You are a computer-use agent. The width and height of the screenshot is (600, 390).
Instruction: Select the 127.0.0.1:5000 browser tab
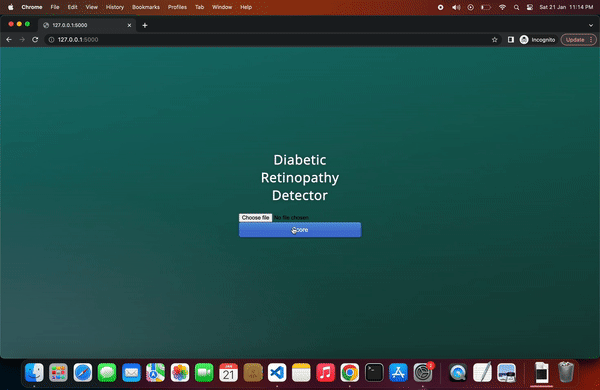87,25
